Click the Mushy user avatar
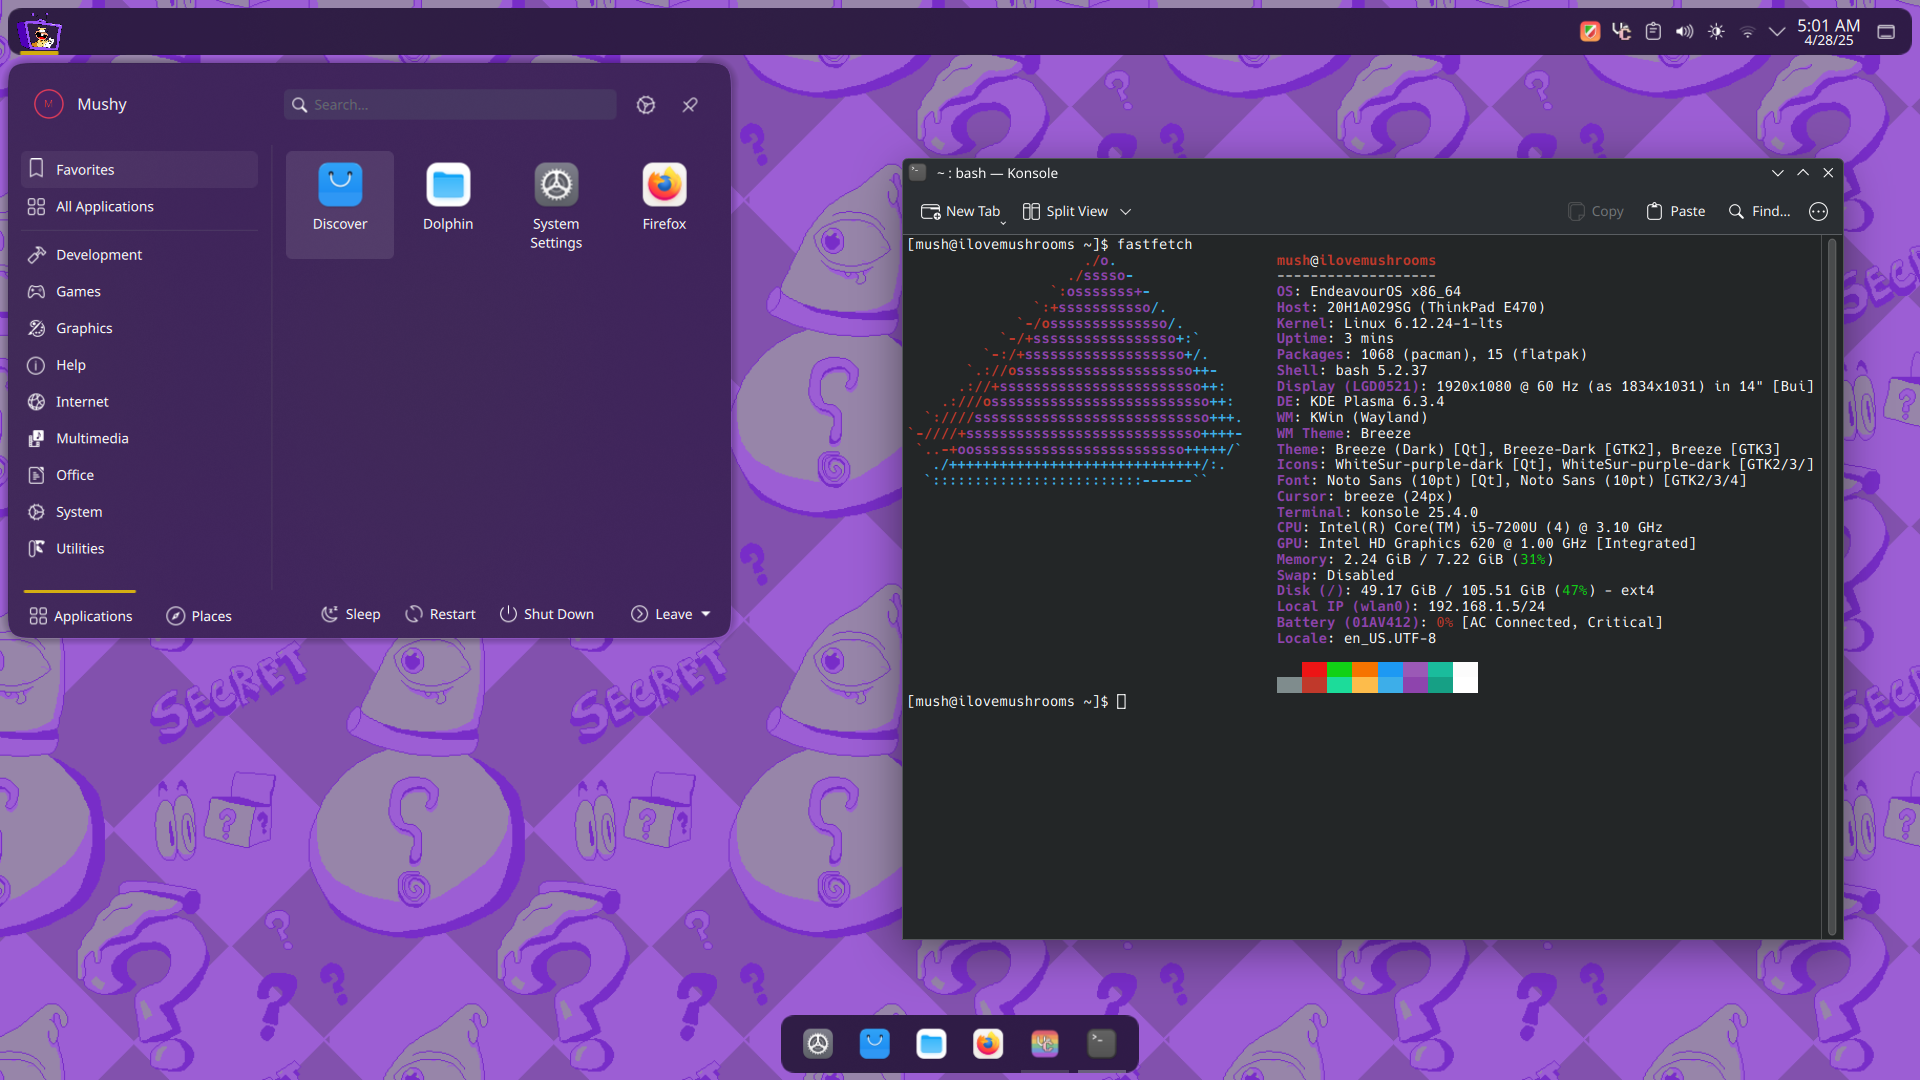 click(48, 104)
